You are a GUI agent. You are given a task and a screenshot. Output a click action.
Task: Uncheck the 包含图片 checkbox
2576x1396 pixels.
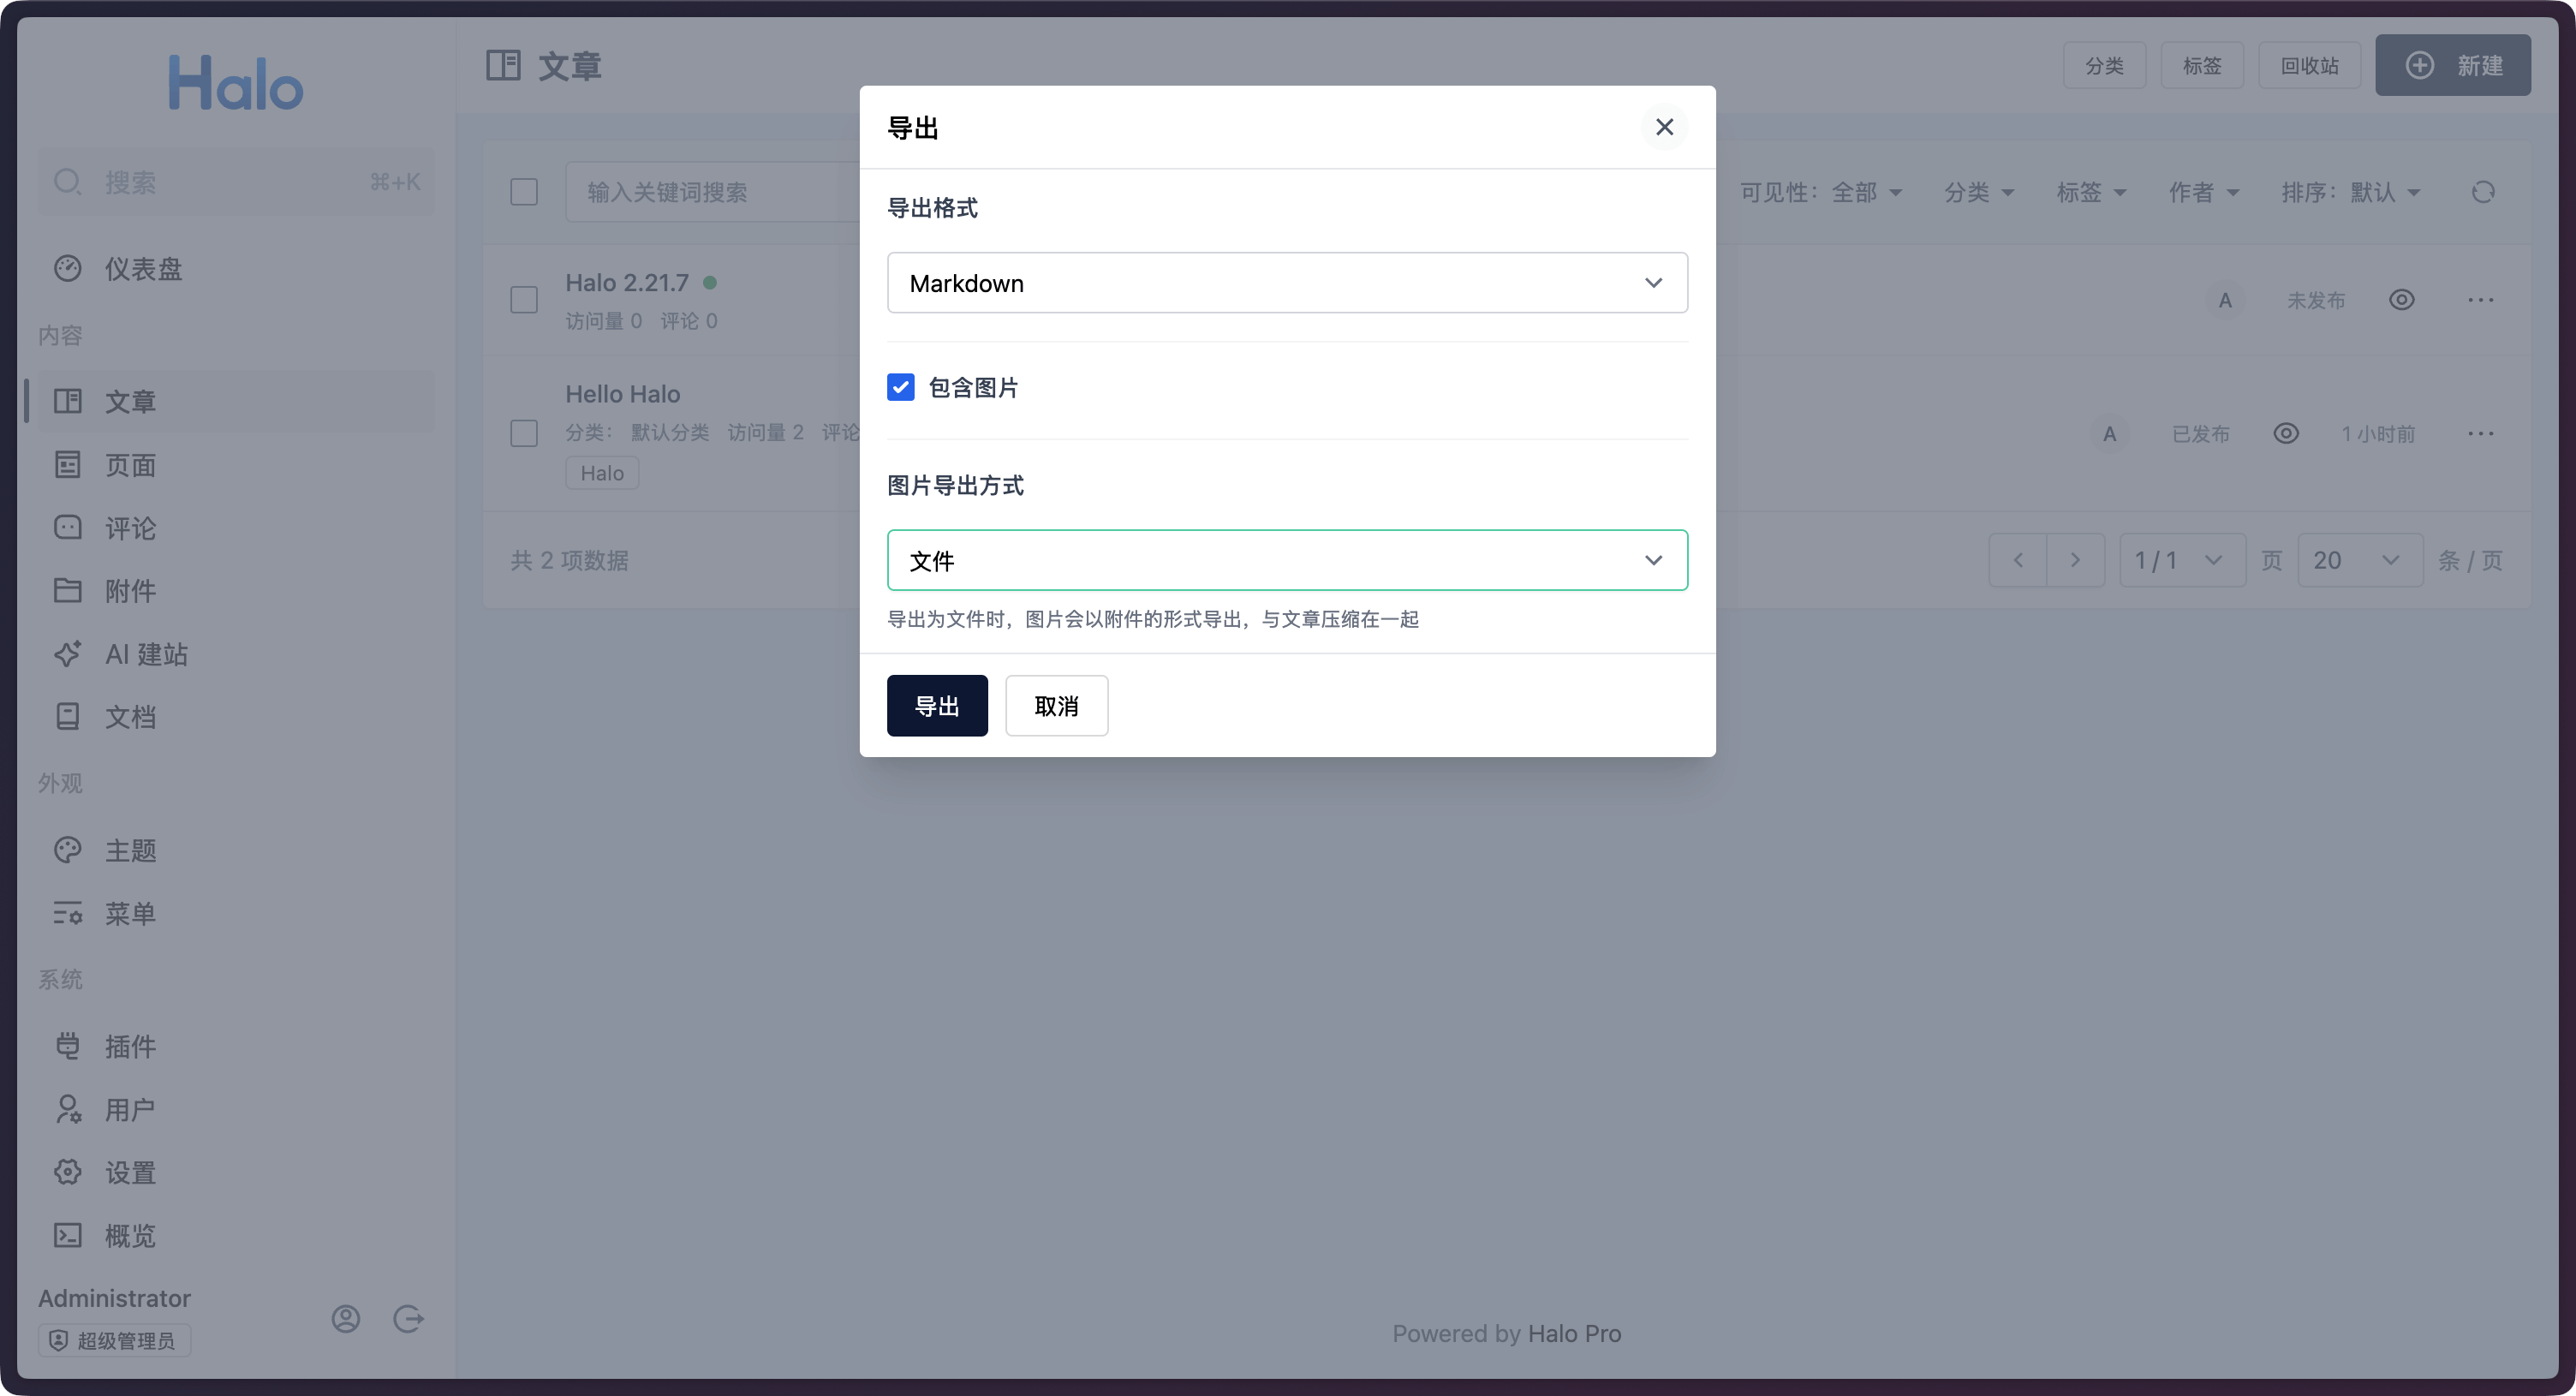(900, 387)
